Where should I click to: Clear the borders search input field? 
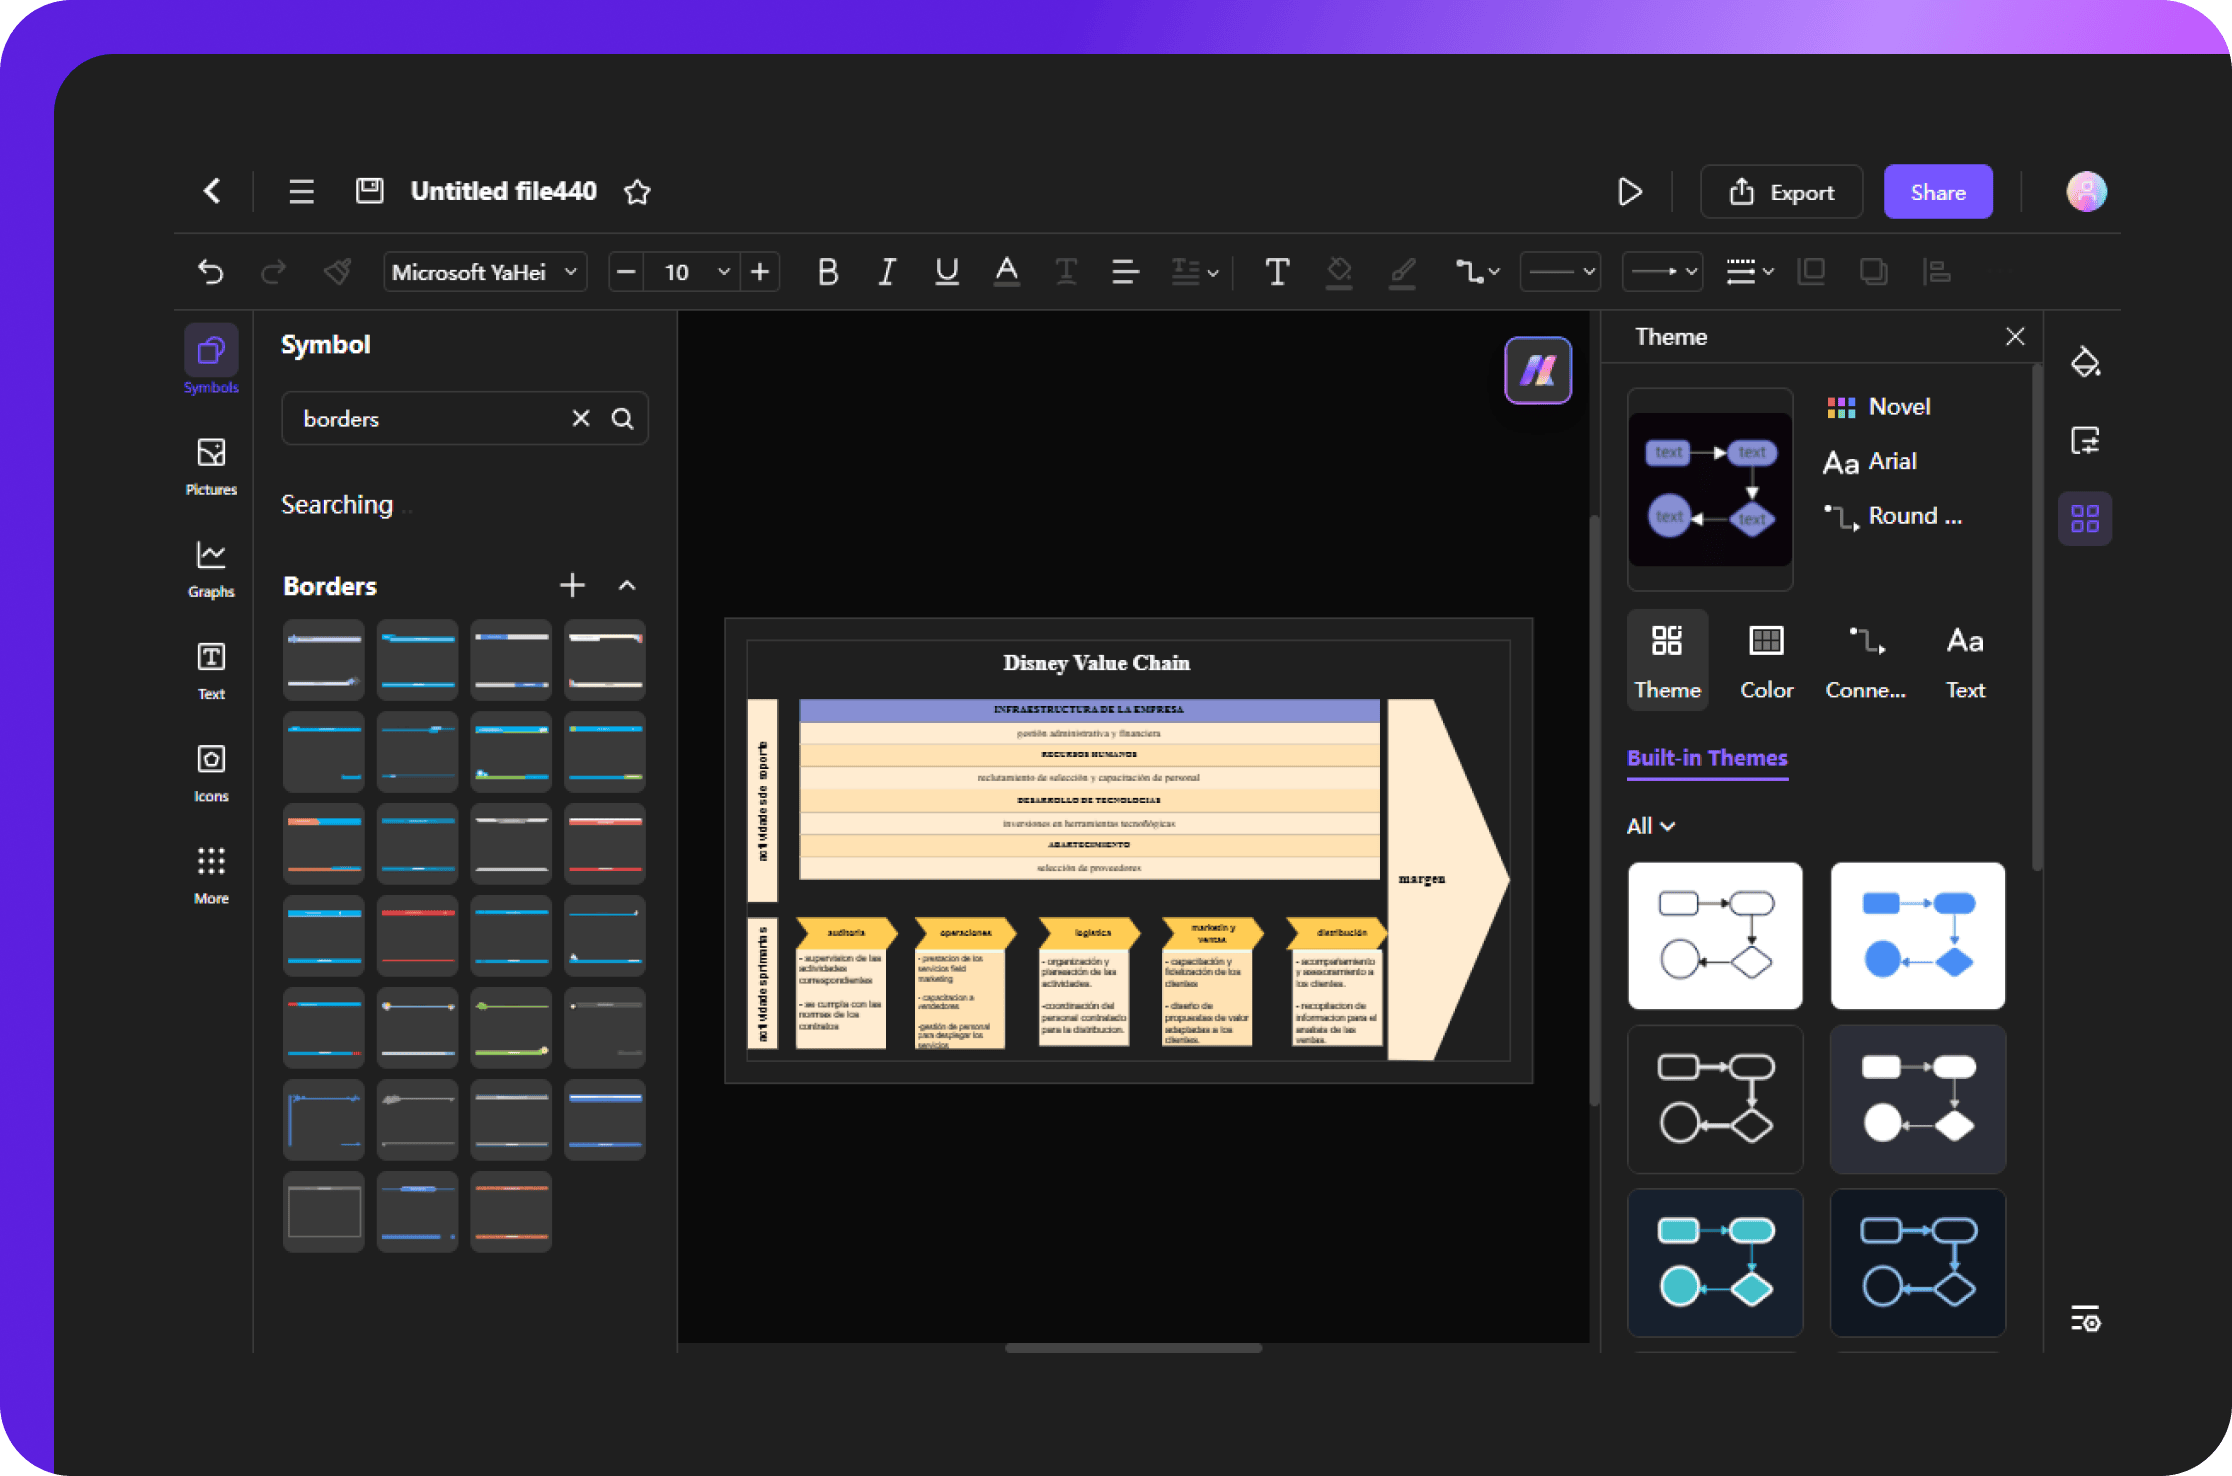(x=577, y=418)
